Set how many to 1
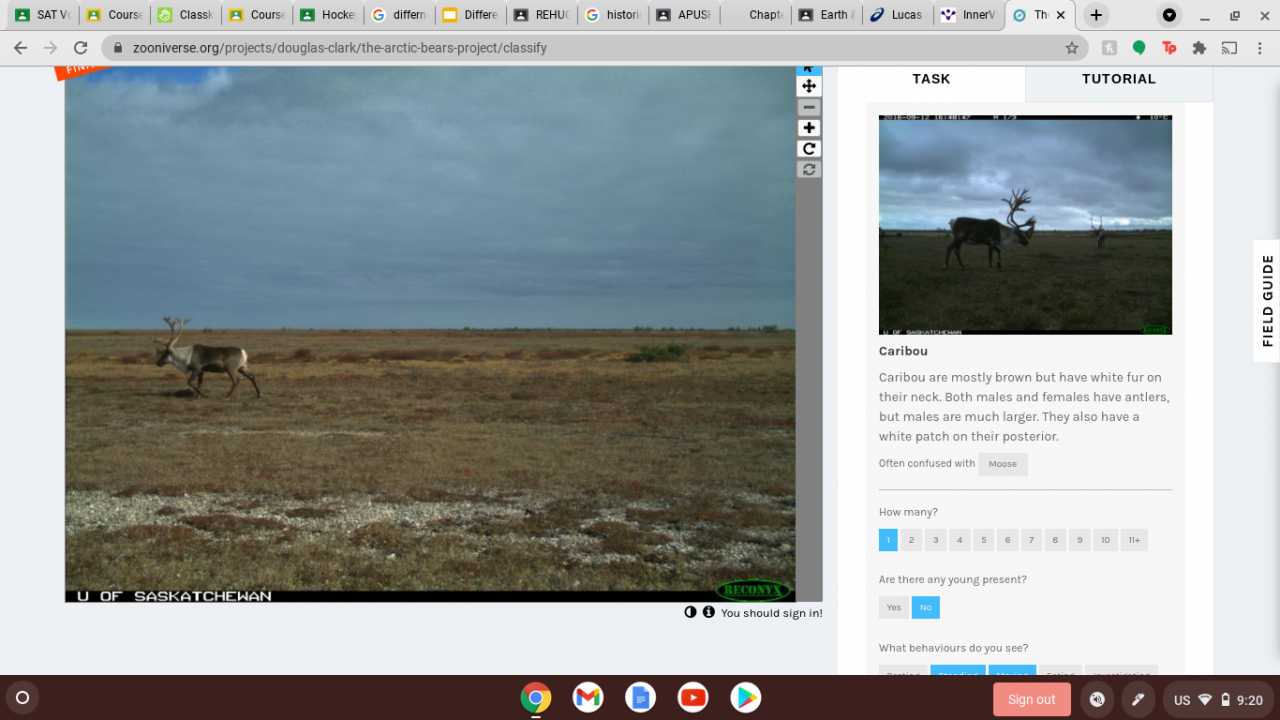 [888, 540]
